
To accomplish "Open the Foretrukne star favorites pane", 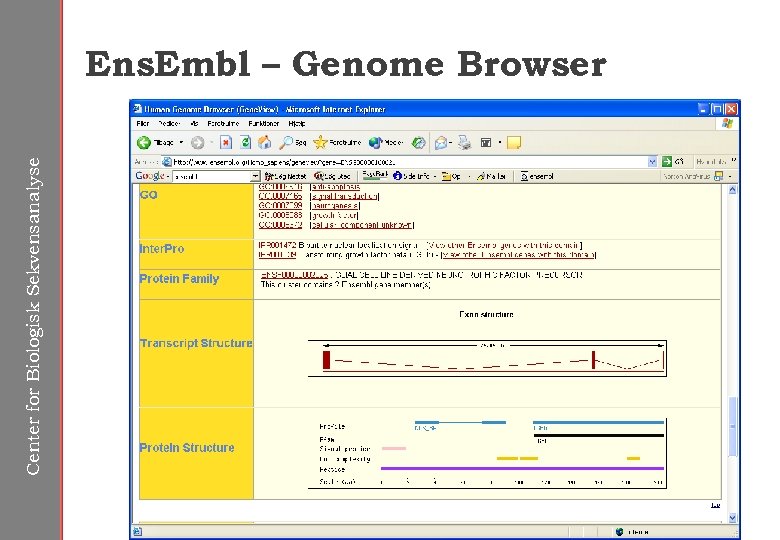I will (337, 143).
